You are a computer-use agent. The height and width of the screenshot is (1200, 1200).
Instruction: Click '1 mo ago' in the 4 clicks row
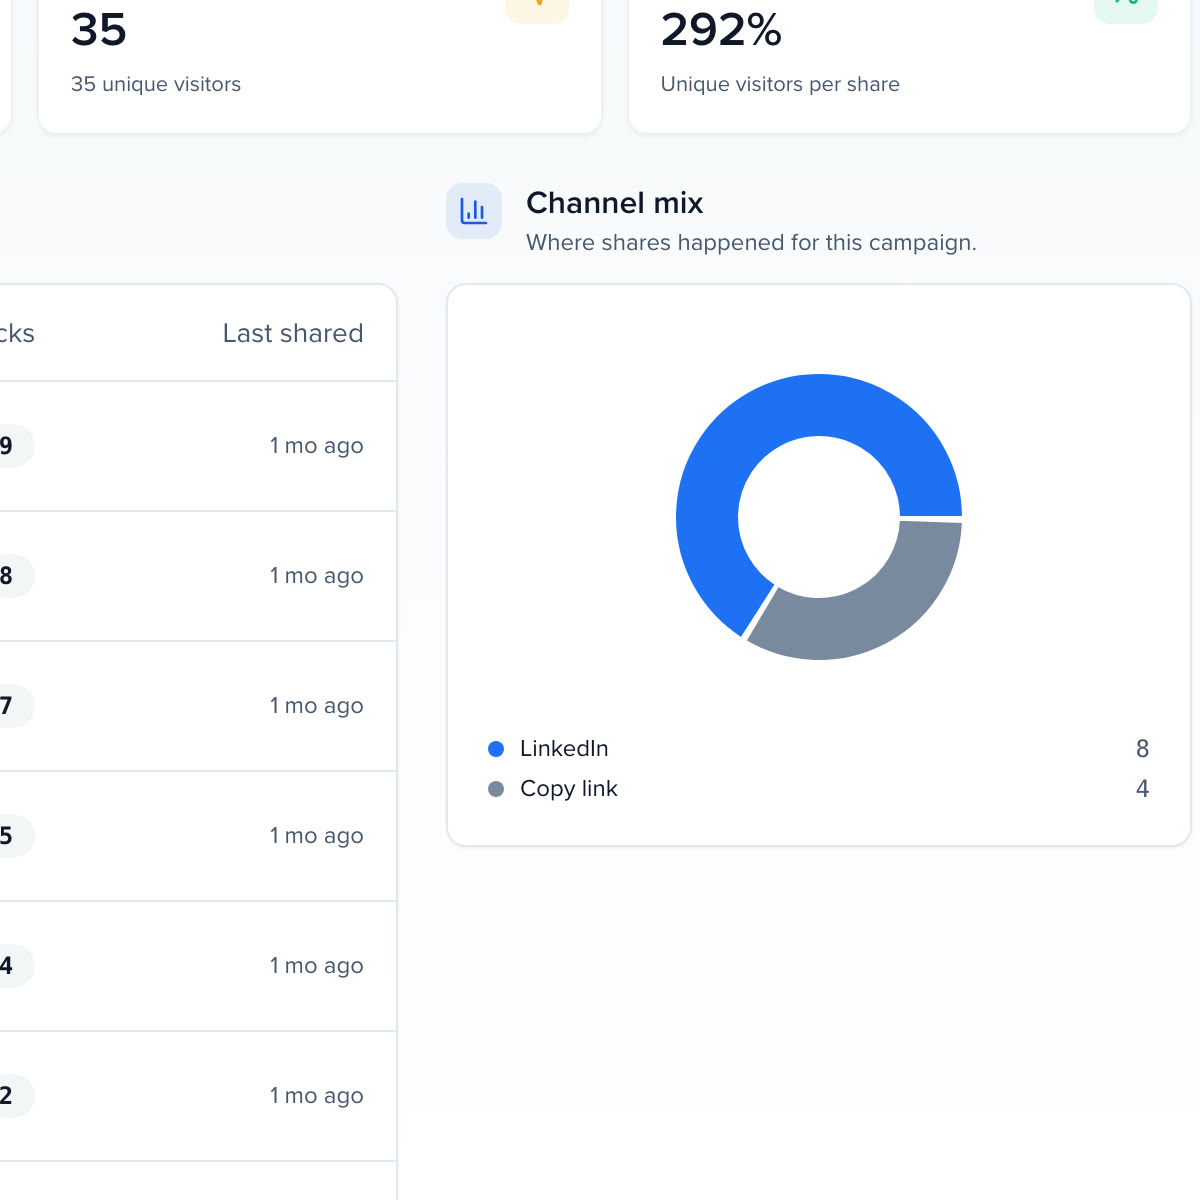[316, 966]
